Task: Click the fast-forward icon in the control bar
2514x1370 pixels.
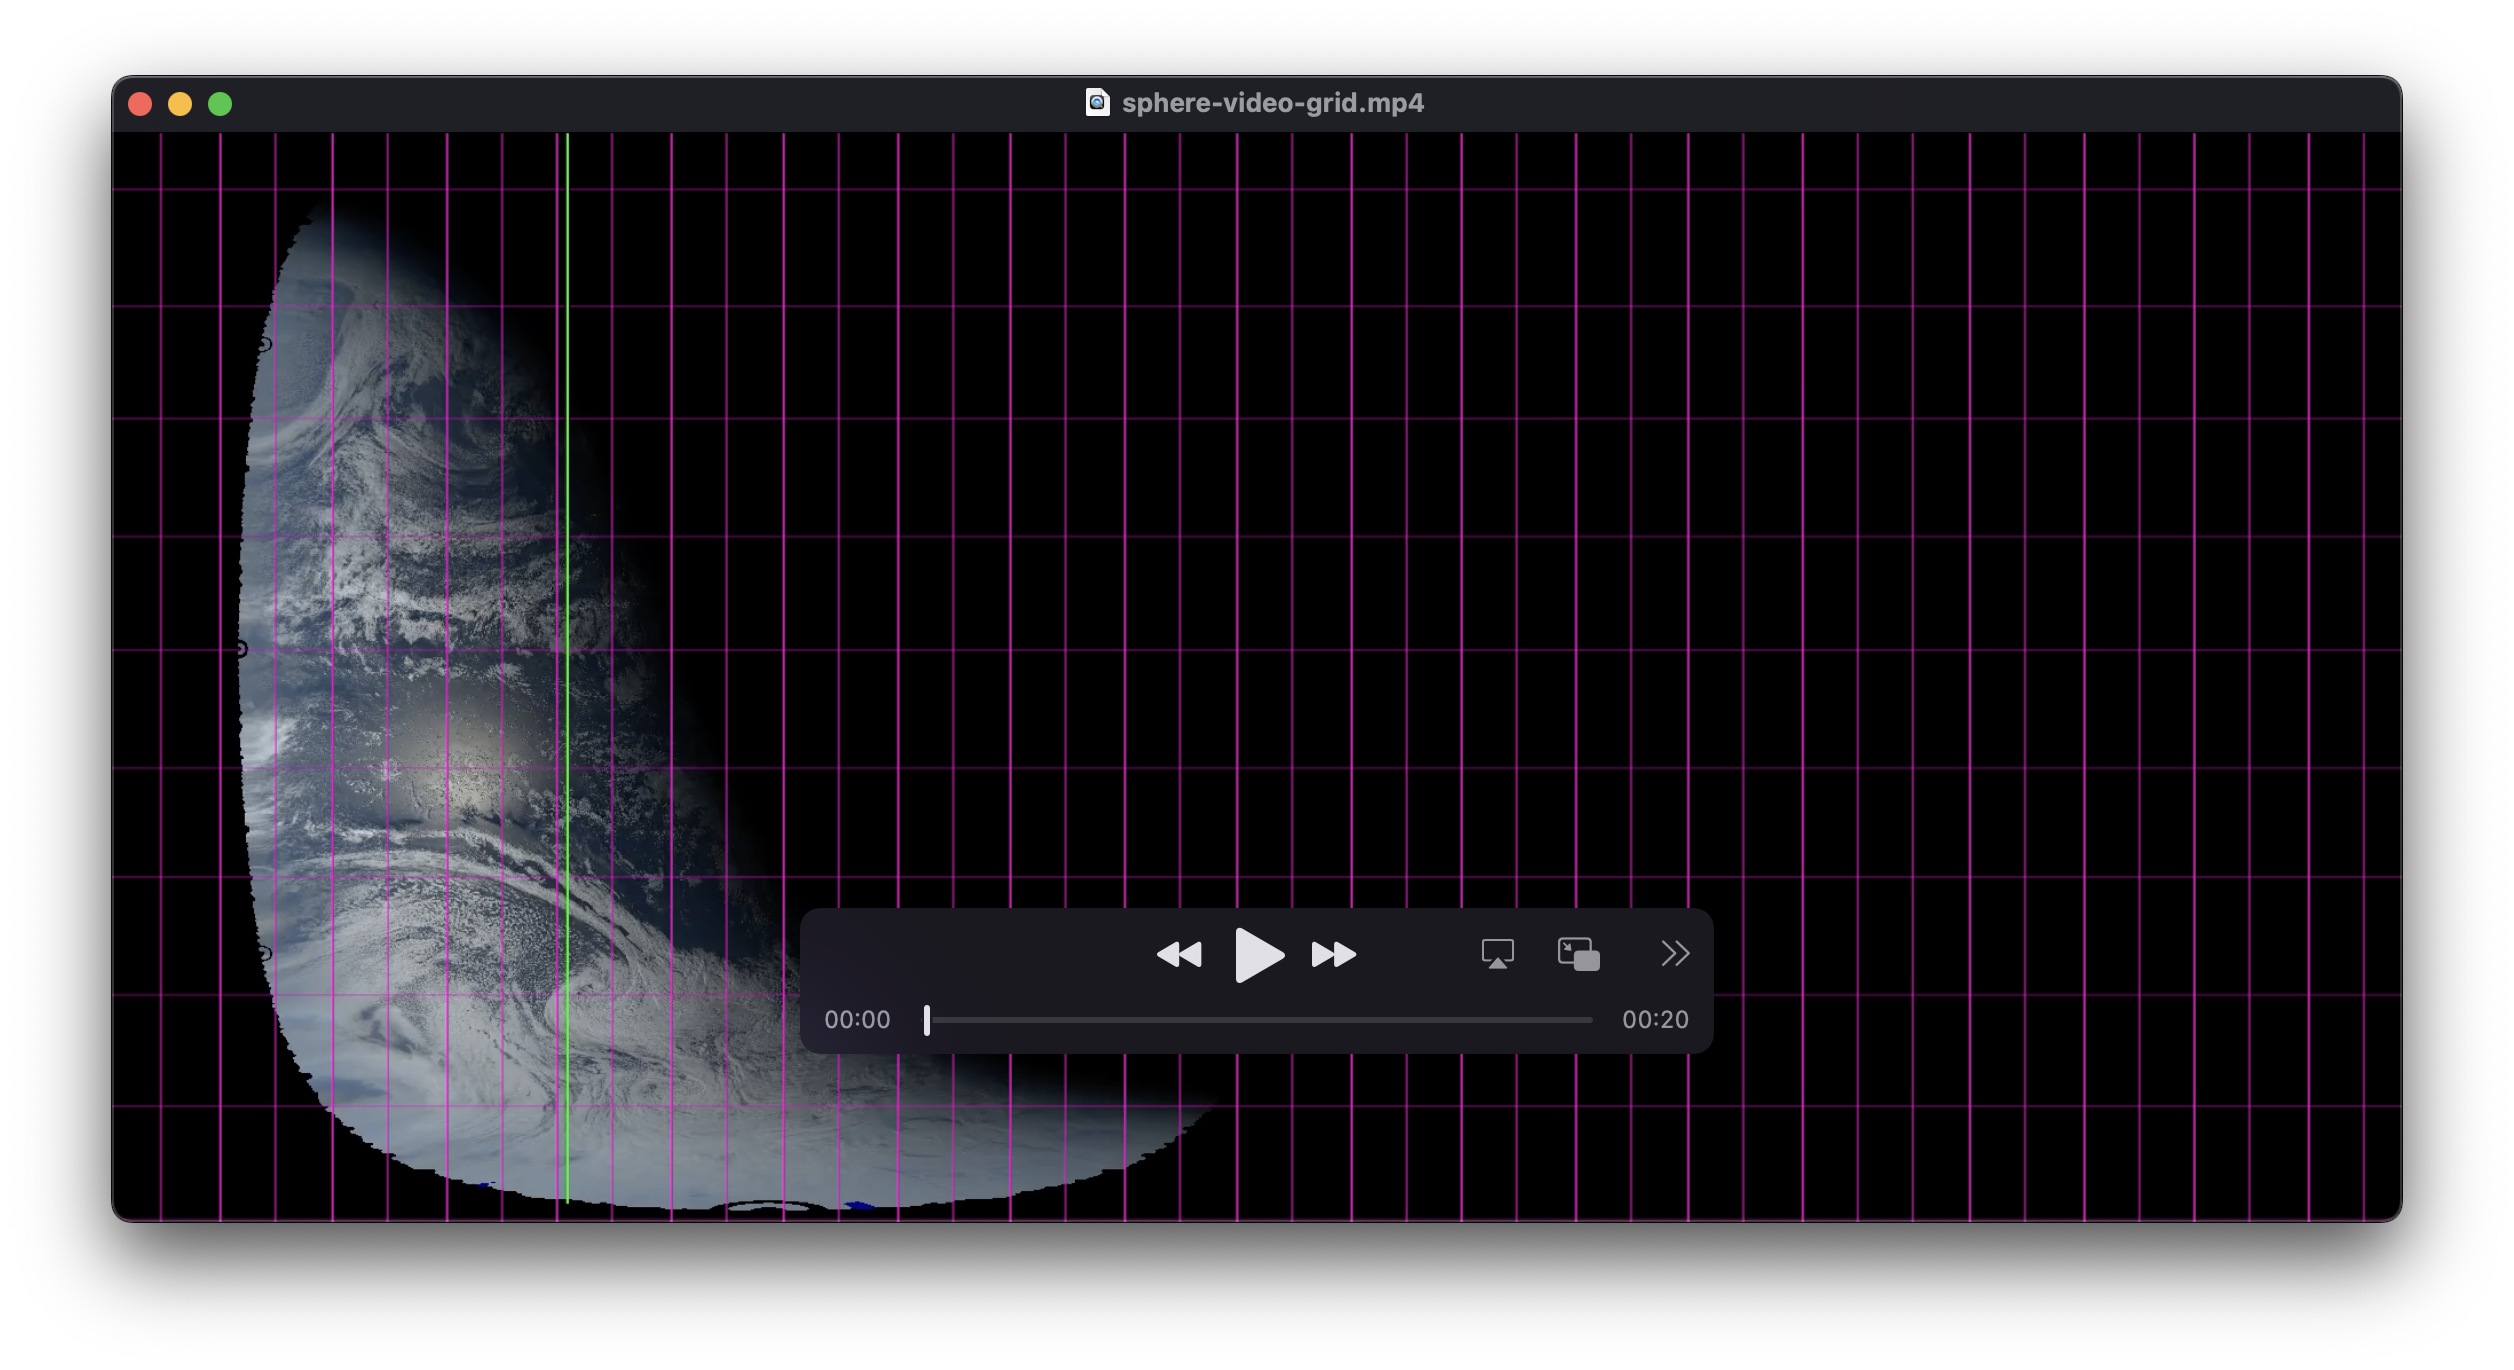Action: [1334, 954]
